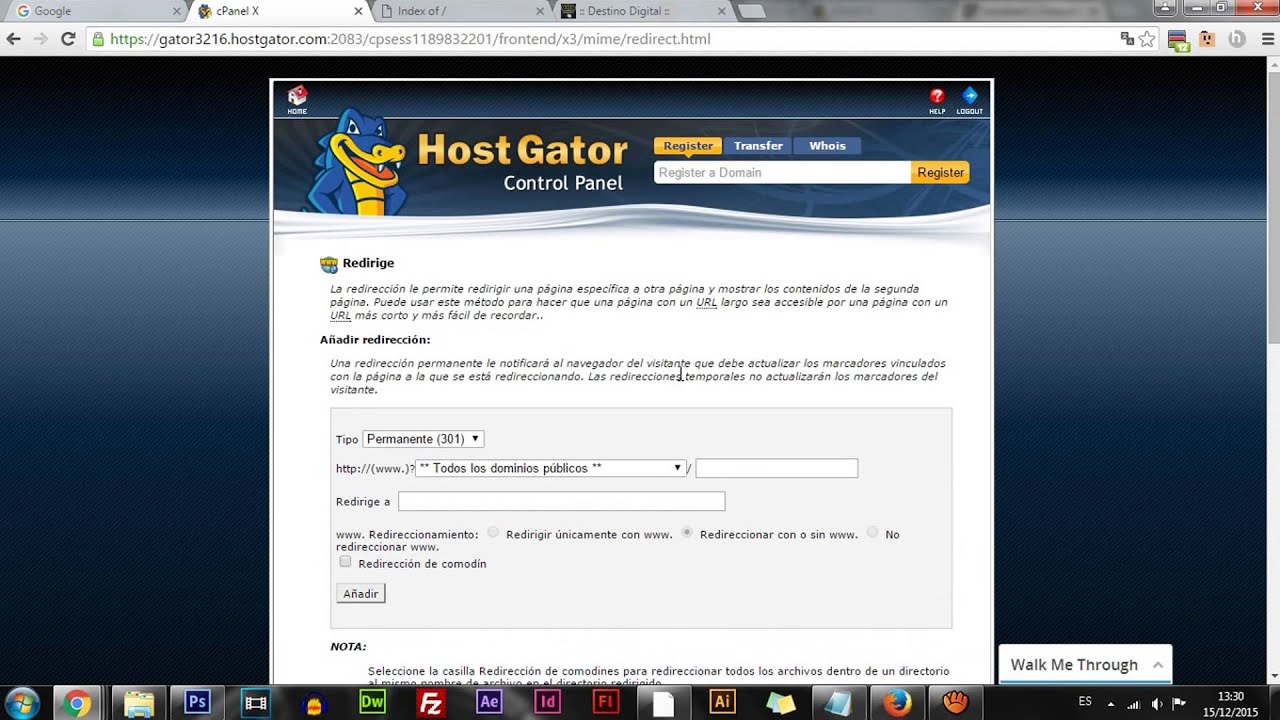Bookmark this page with the star icon

[1147, 39]
